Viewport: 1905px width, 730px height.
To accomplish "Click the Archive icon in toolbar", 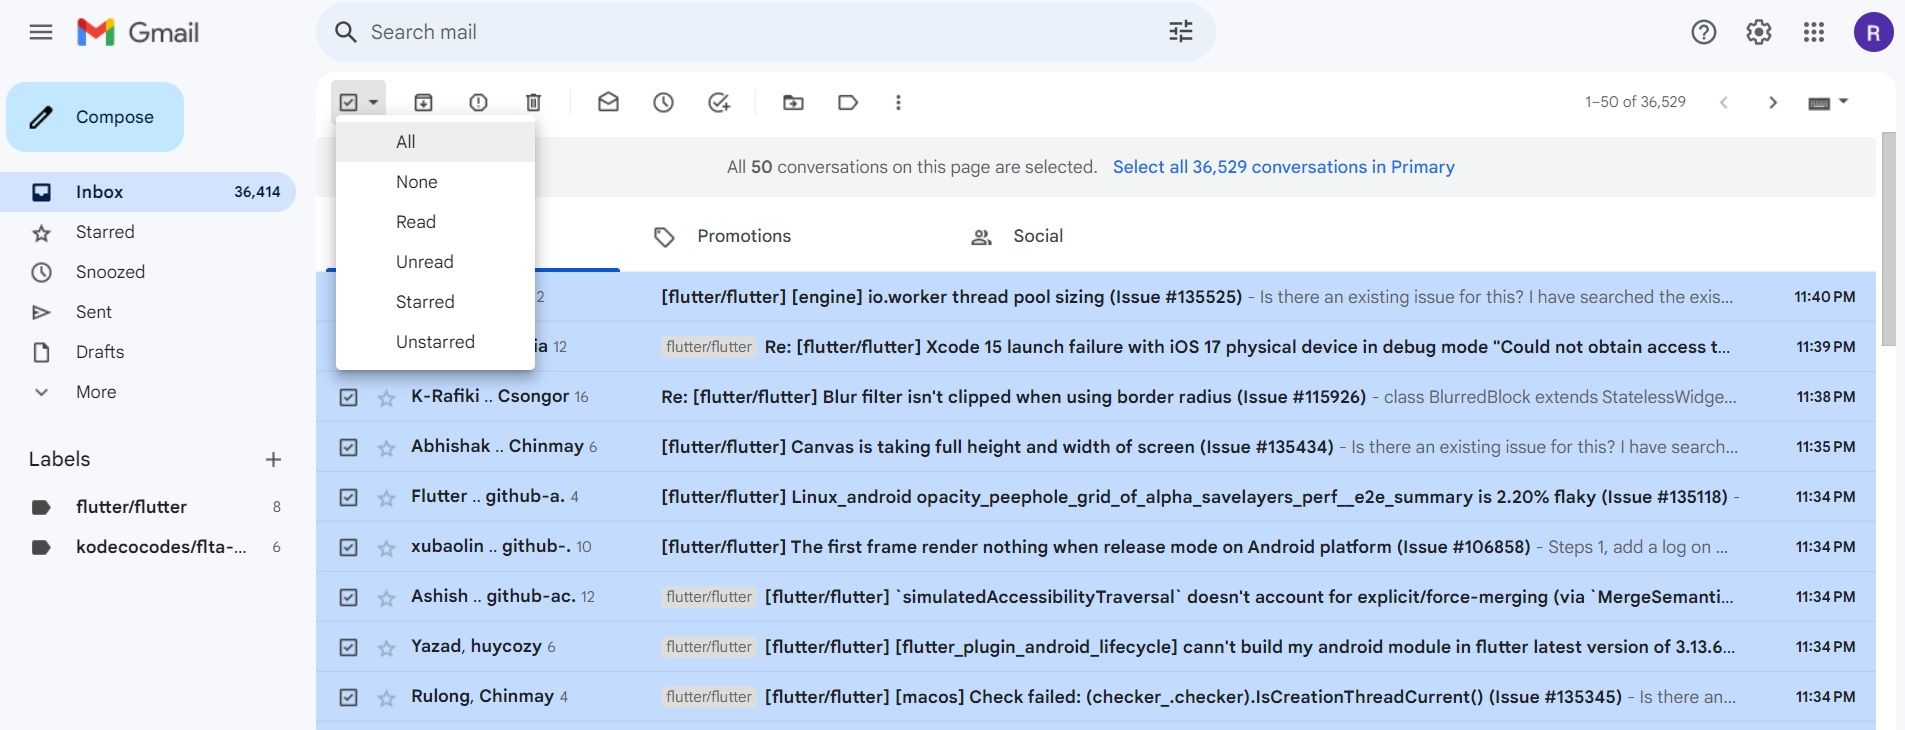I will [423, 102].
